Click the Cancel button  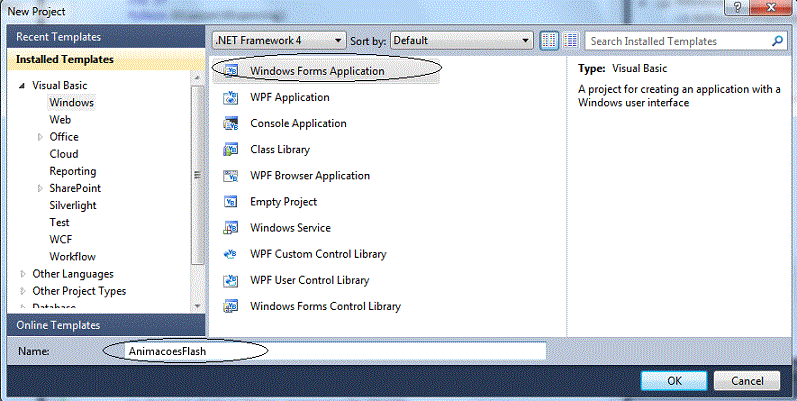747,381
